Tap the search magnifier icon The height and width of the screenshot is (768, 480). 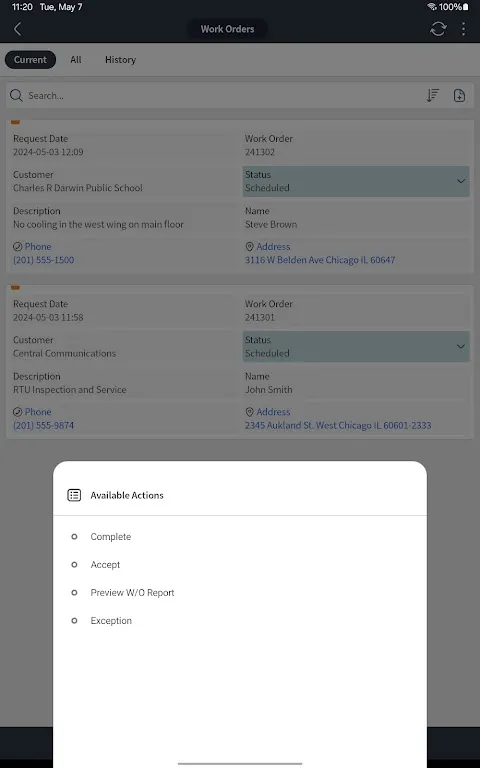pyautogui.click(x=16, y=96)
